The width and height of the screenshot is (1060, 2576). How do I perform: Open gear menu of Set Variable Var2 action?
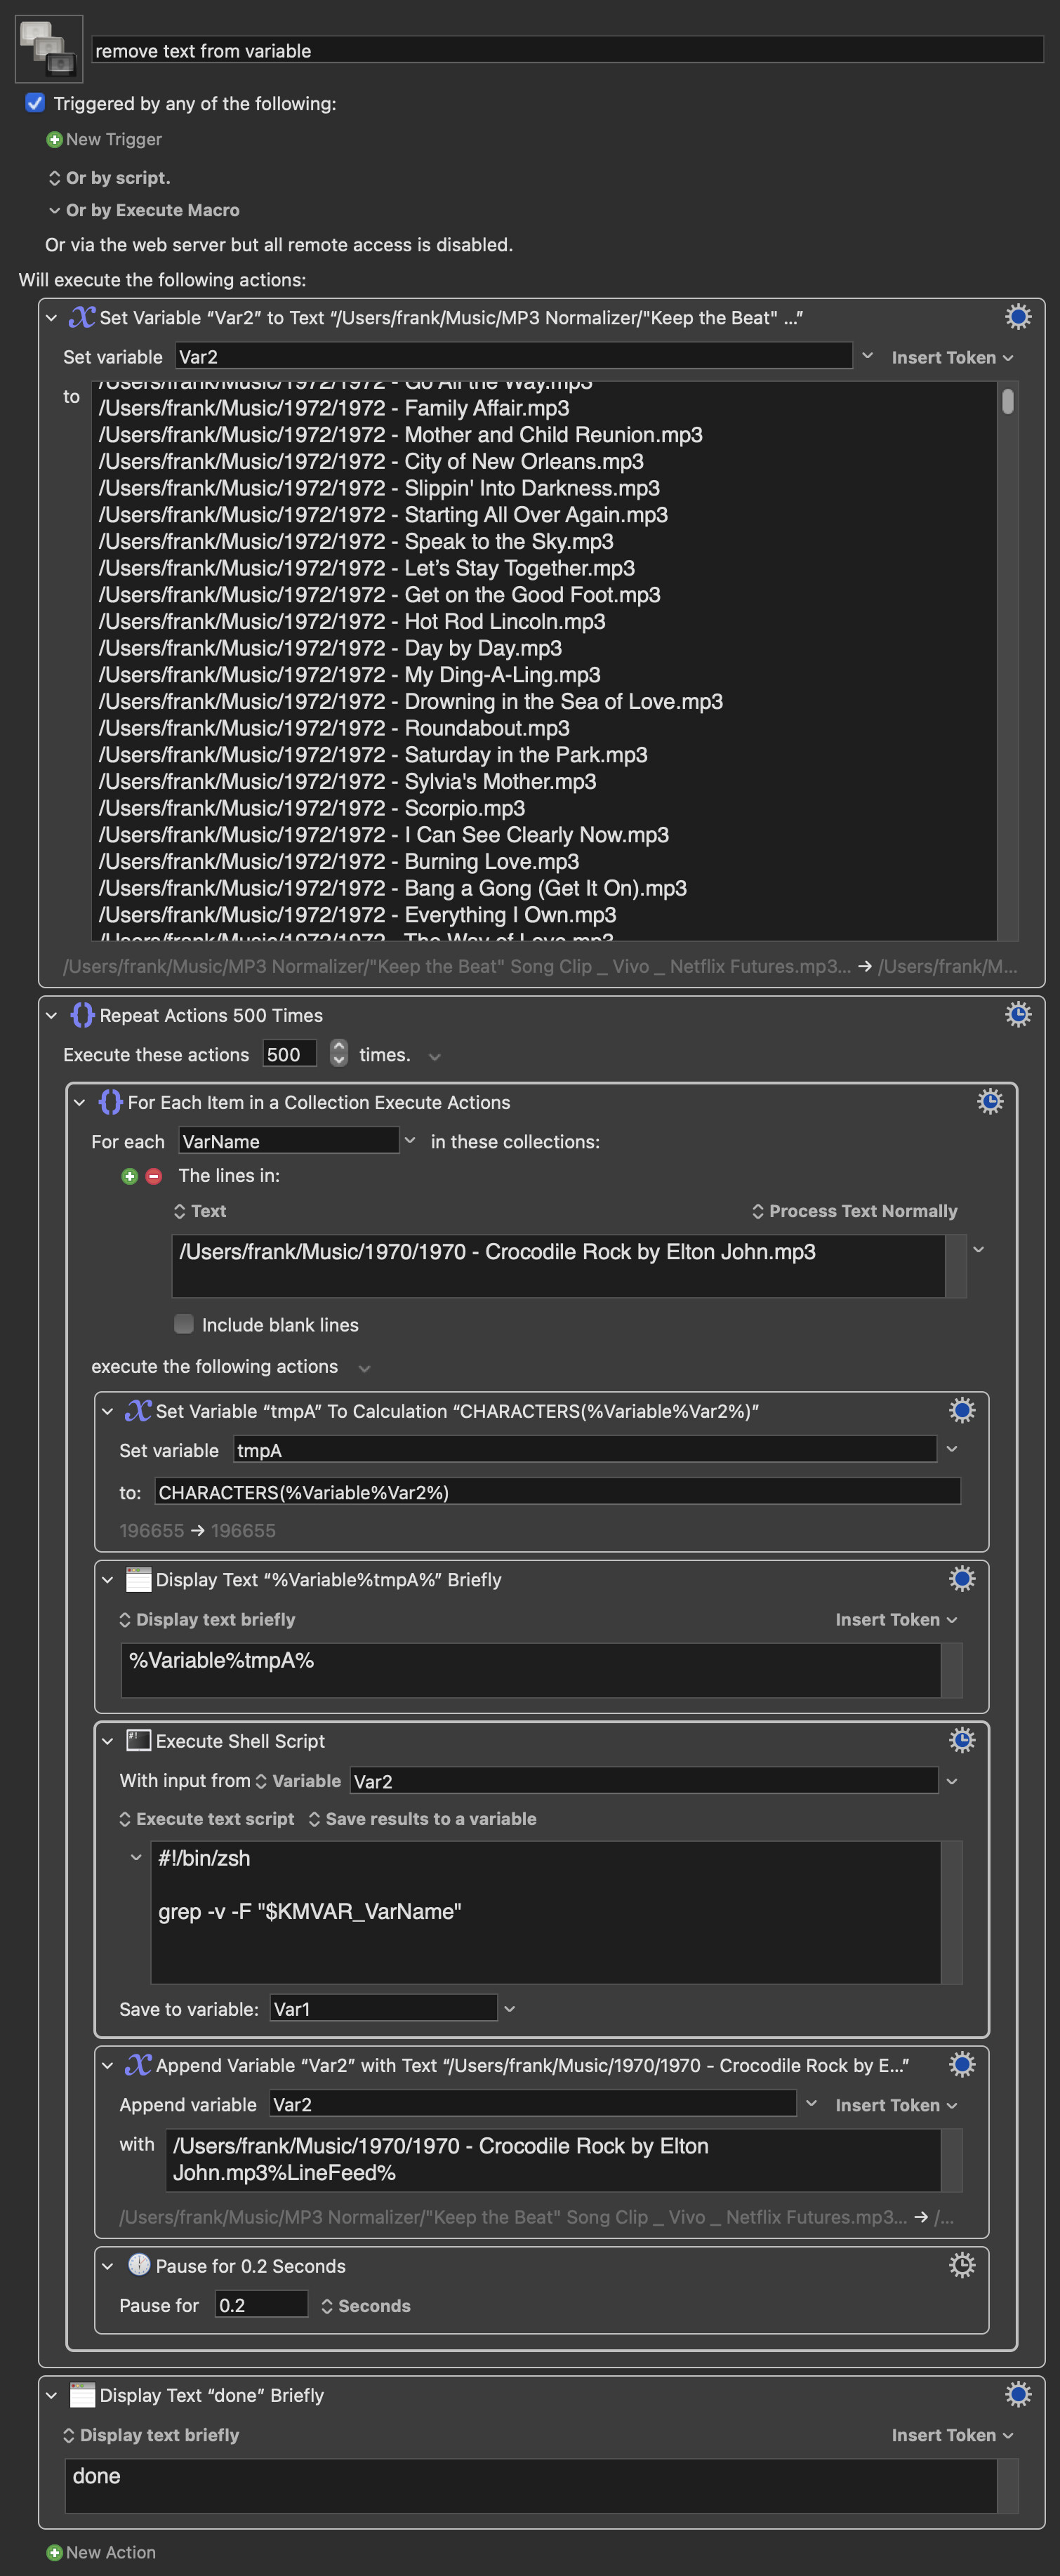[x=1017, y=317]
